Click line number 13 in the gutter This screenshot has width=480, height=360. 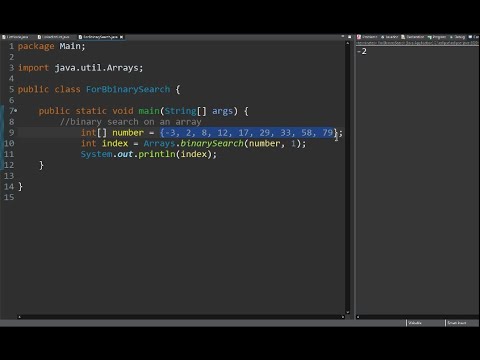click(x=9, y=176)
